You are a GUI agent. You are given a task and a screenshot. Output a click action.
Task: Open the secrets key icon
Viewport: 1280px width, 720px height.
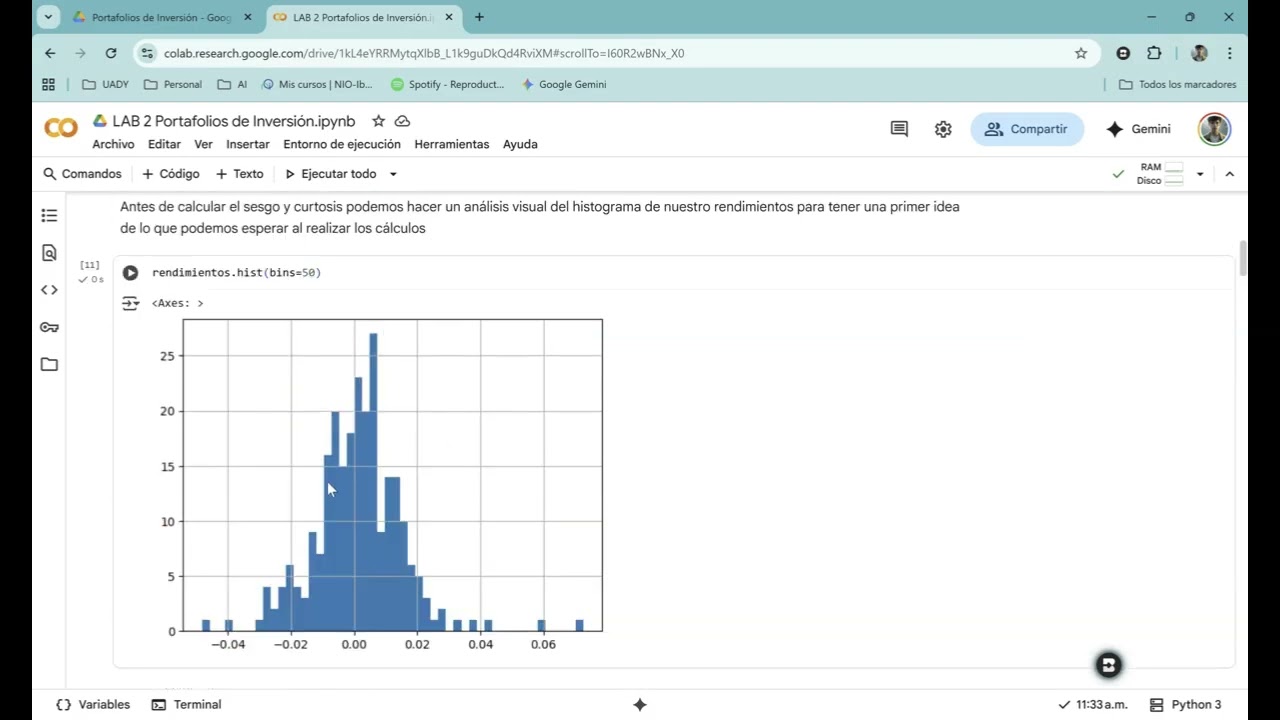point(49,327)
